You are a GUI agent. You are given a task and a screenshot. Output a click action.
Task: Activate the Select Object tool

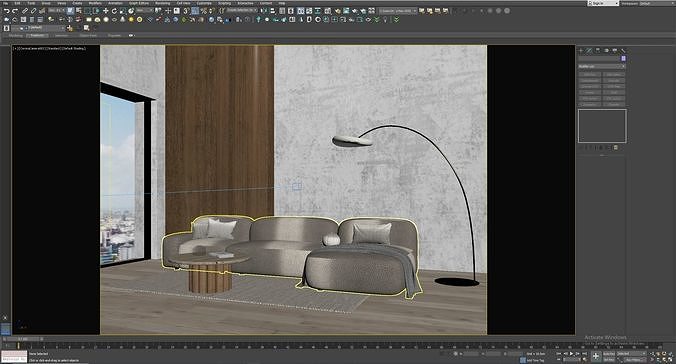[70, 10]
